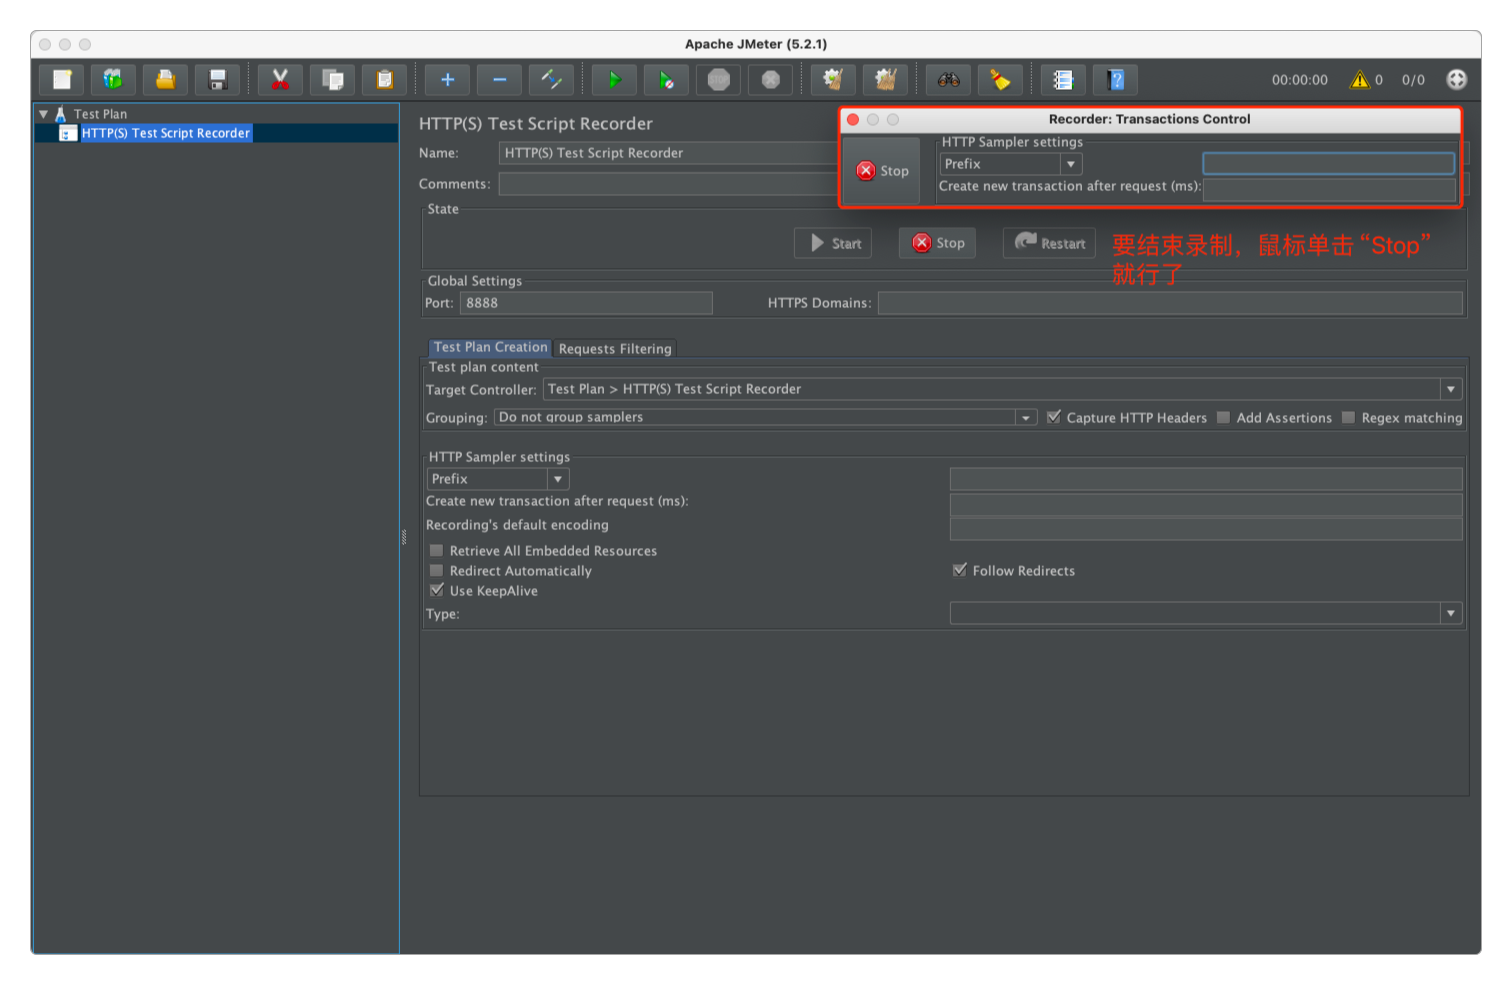Click the Copy toolbar icon

tap(332, 79)
